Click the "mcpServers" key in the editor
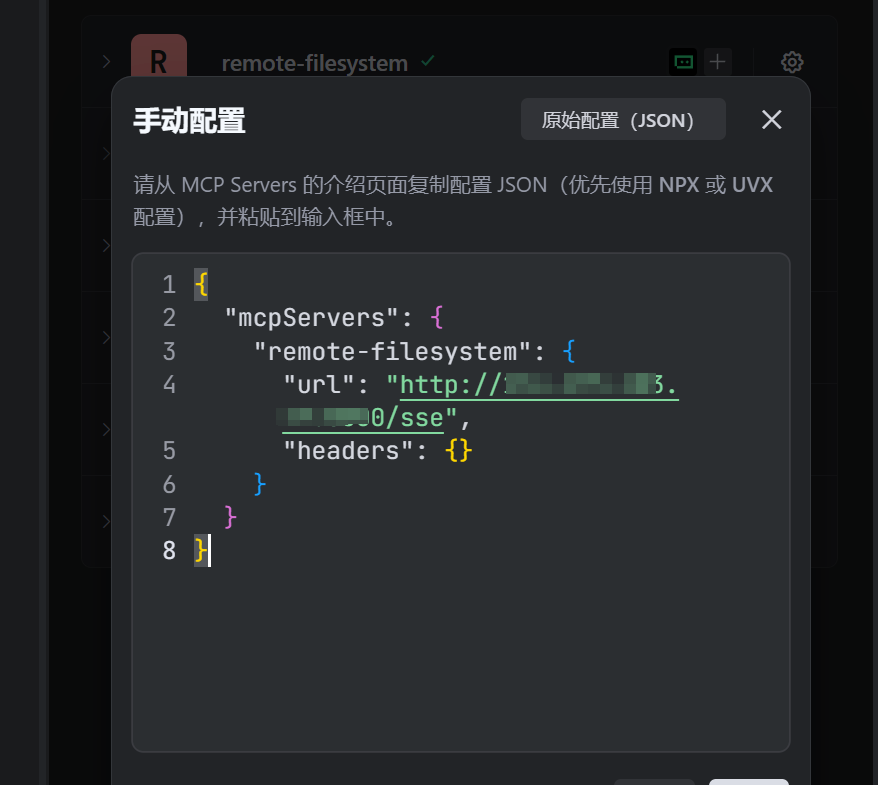This screenshot has height=785, width=878. click(311, 318)
